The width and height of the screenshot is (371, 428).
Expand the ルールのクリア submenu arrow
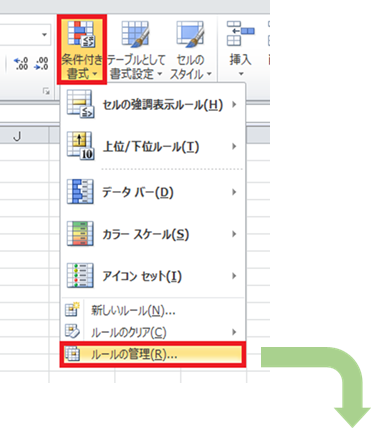click(x=234, y=332)
